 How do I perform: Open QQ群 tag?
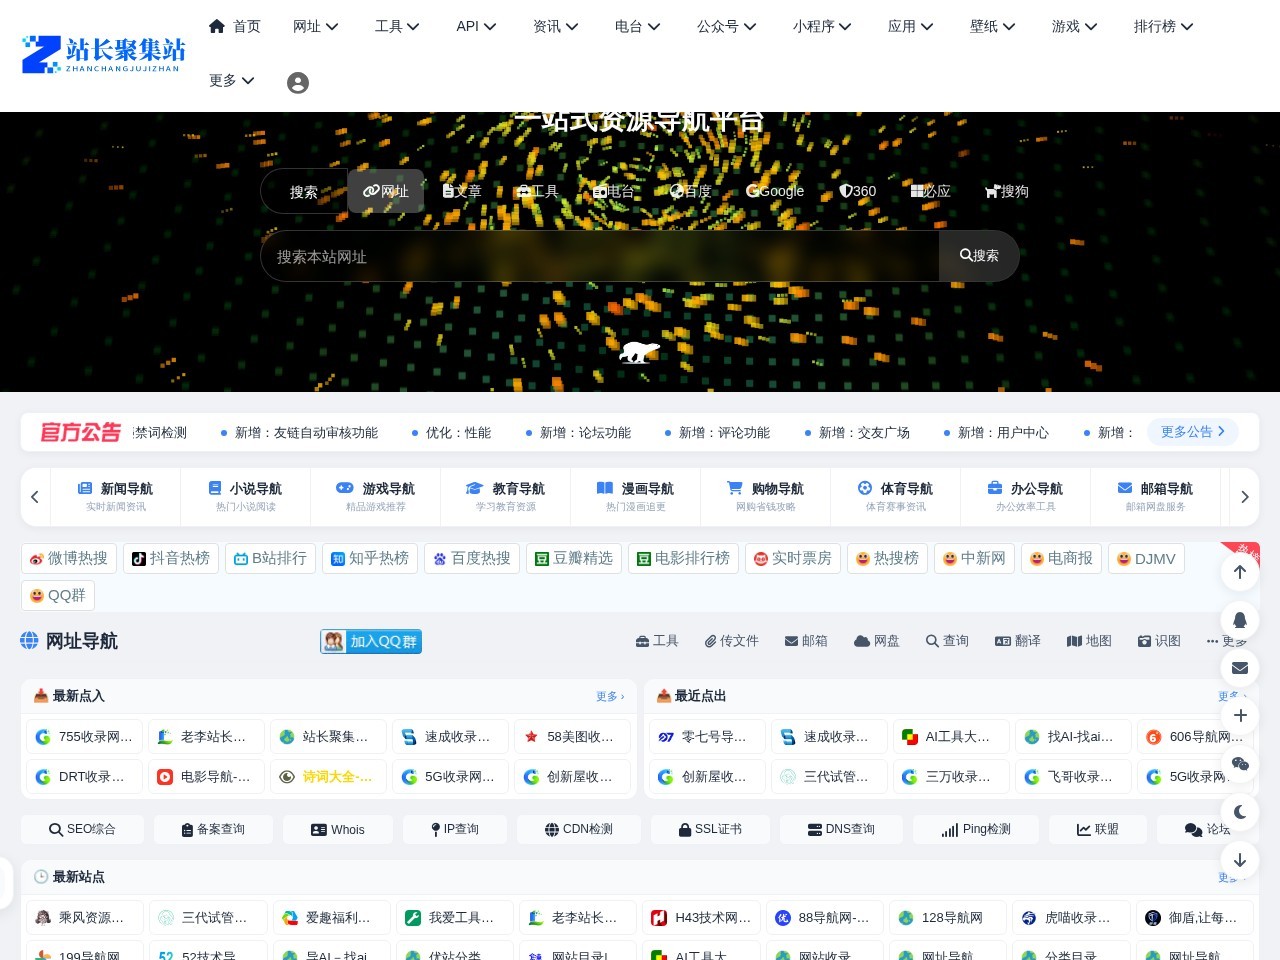click(58, 595)
